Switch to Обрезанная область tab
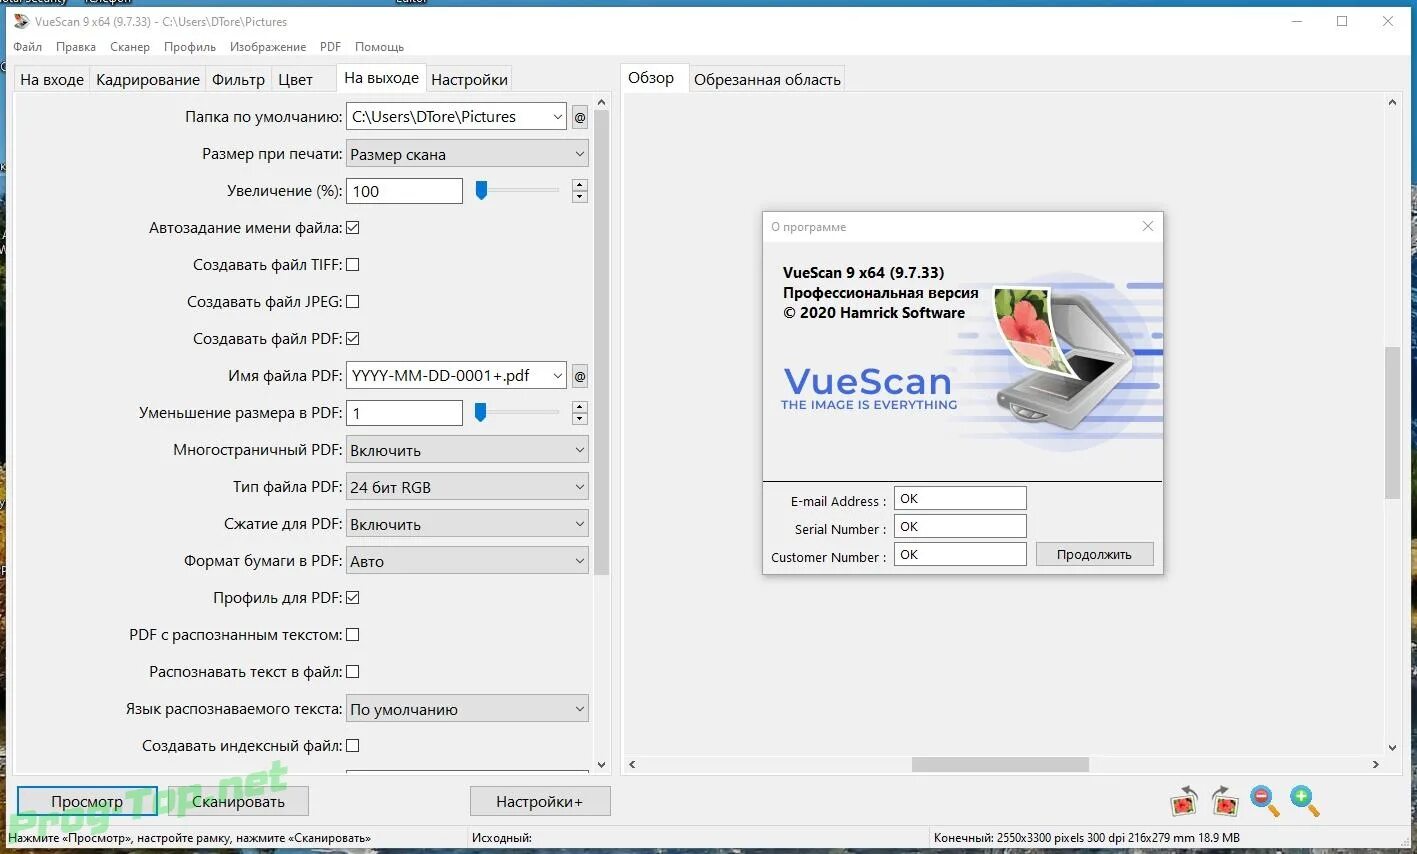Image resolution: width=1417 pixels, height=854 pixels. [767, 80]
